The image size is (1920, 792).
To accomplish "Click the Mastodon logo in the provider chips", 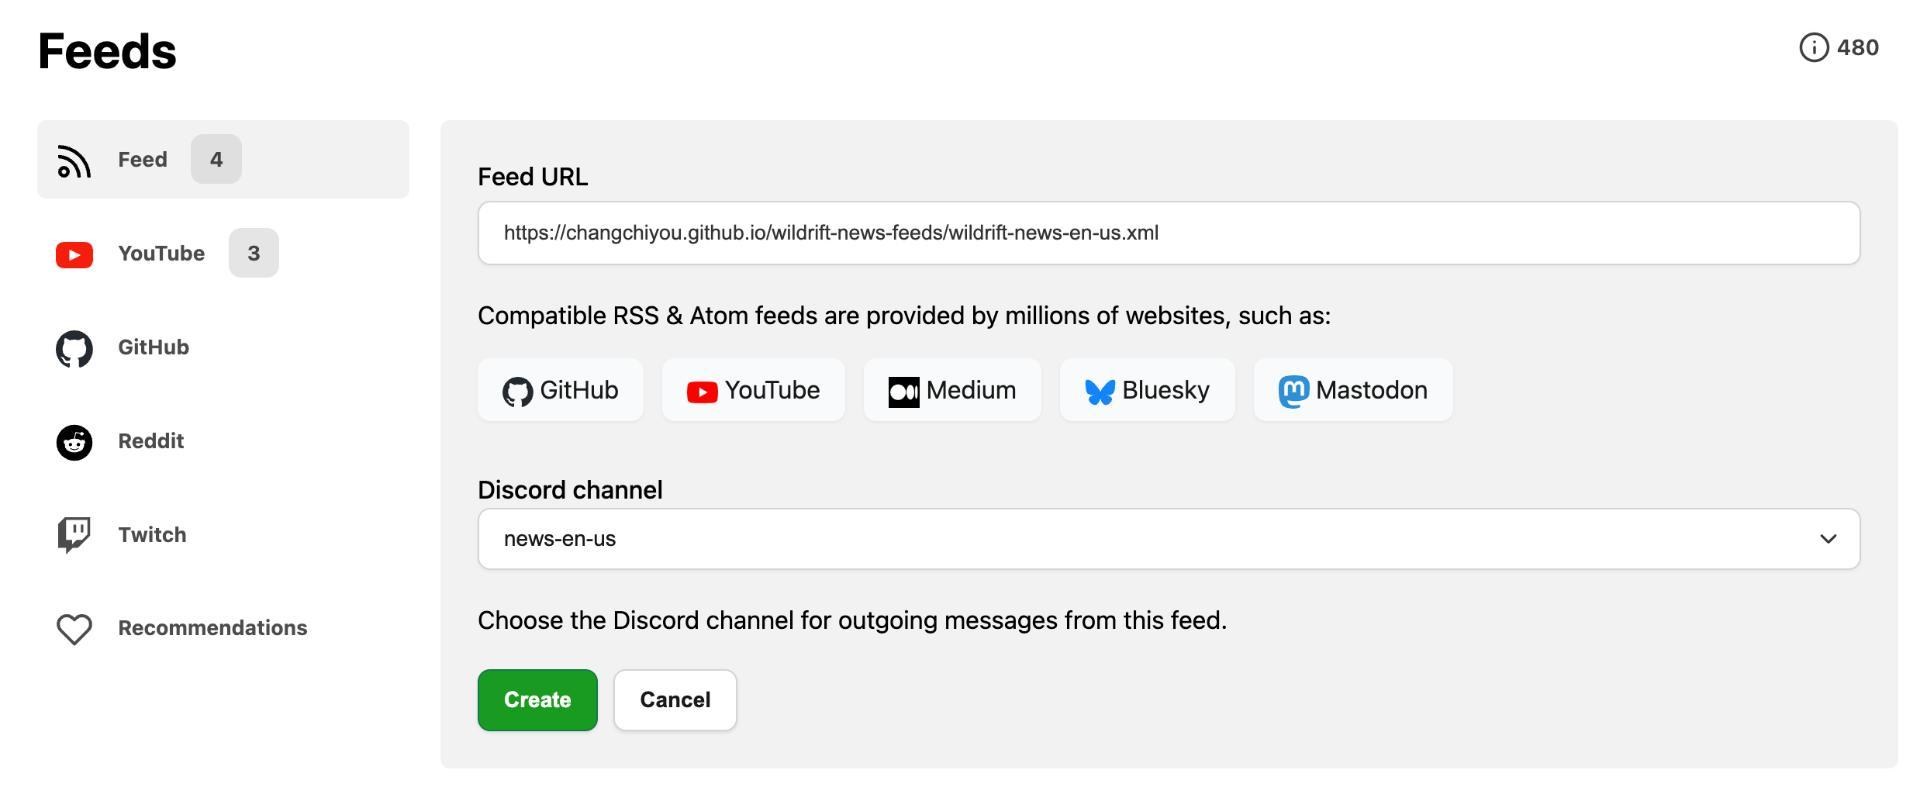I will (x=1293, y=391).
